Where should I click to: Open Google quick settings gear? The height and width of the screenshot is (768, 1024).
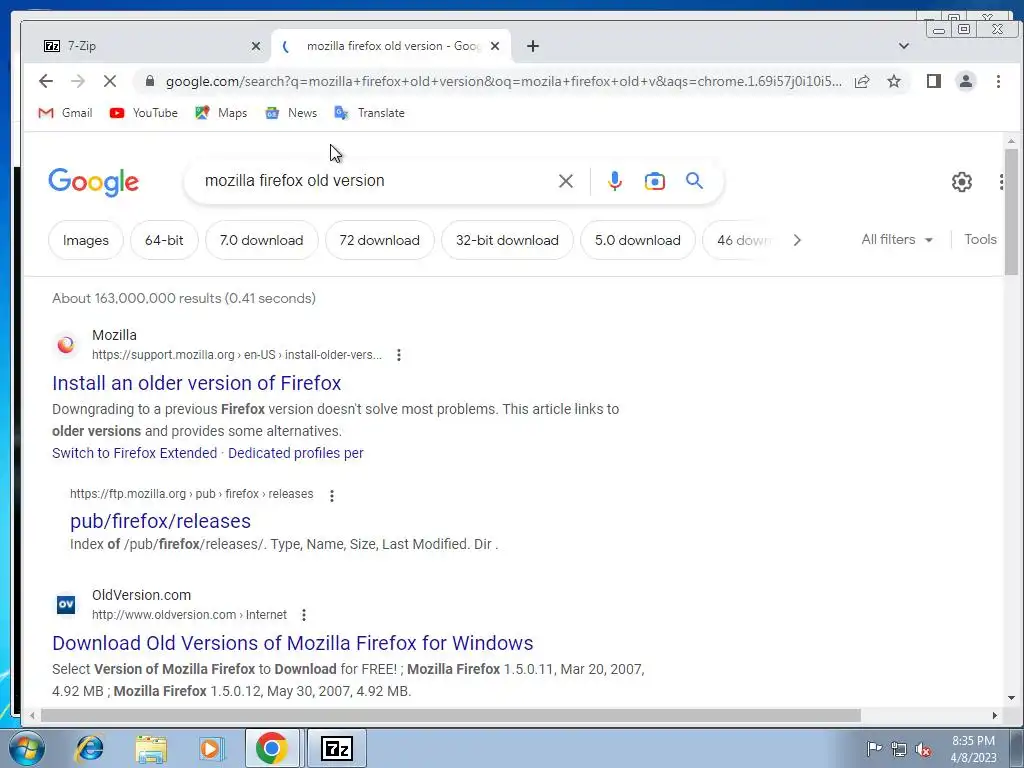pos(961,182)
